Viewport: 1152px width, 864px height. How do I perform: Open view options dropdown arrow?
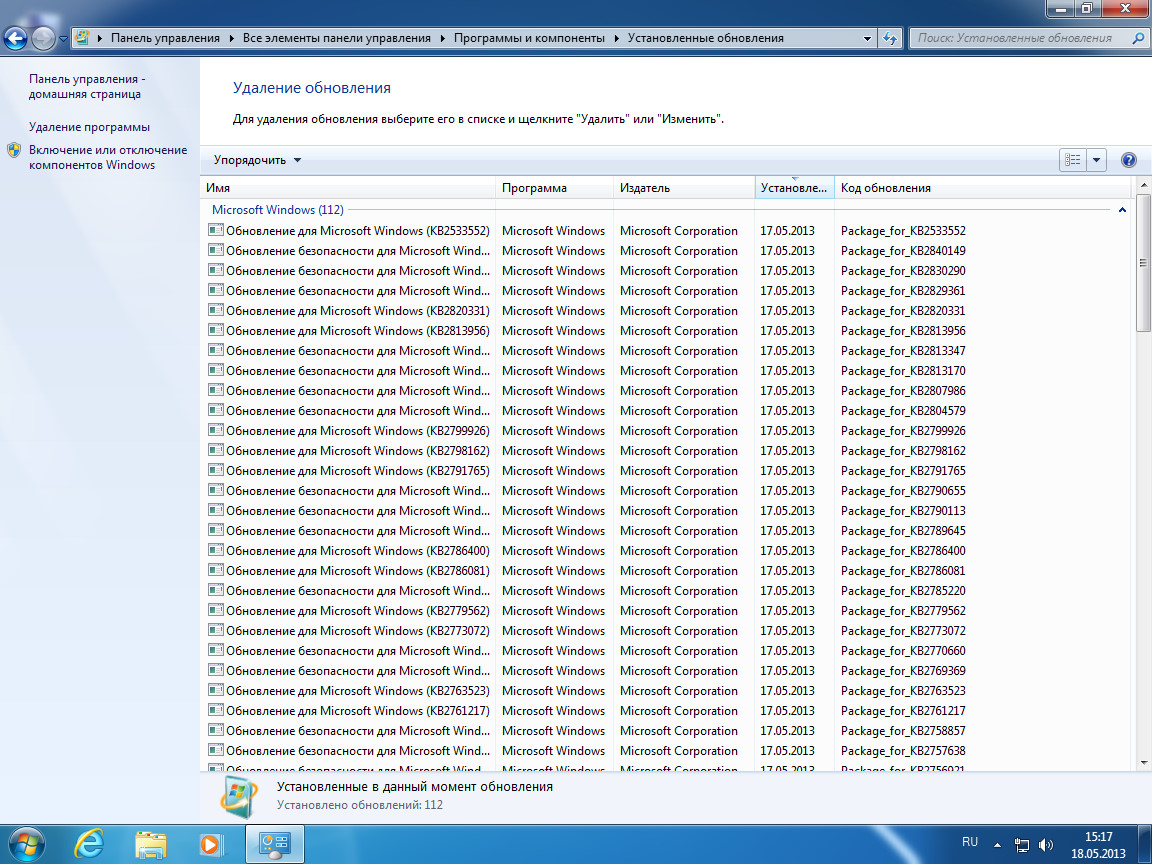click(x=1096, y=160)
